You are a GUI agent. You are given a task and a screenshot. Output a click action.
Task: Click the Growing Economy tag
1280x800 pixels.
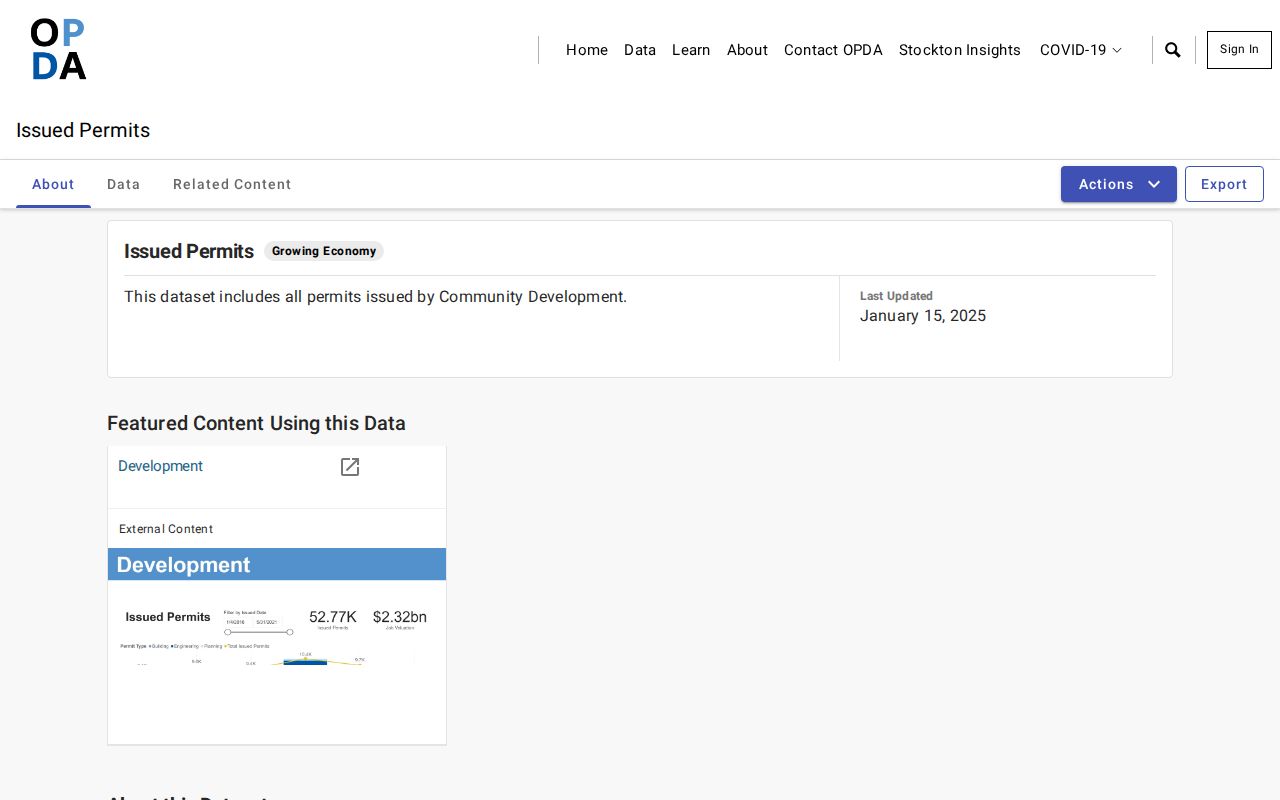point(324,251)
